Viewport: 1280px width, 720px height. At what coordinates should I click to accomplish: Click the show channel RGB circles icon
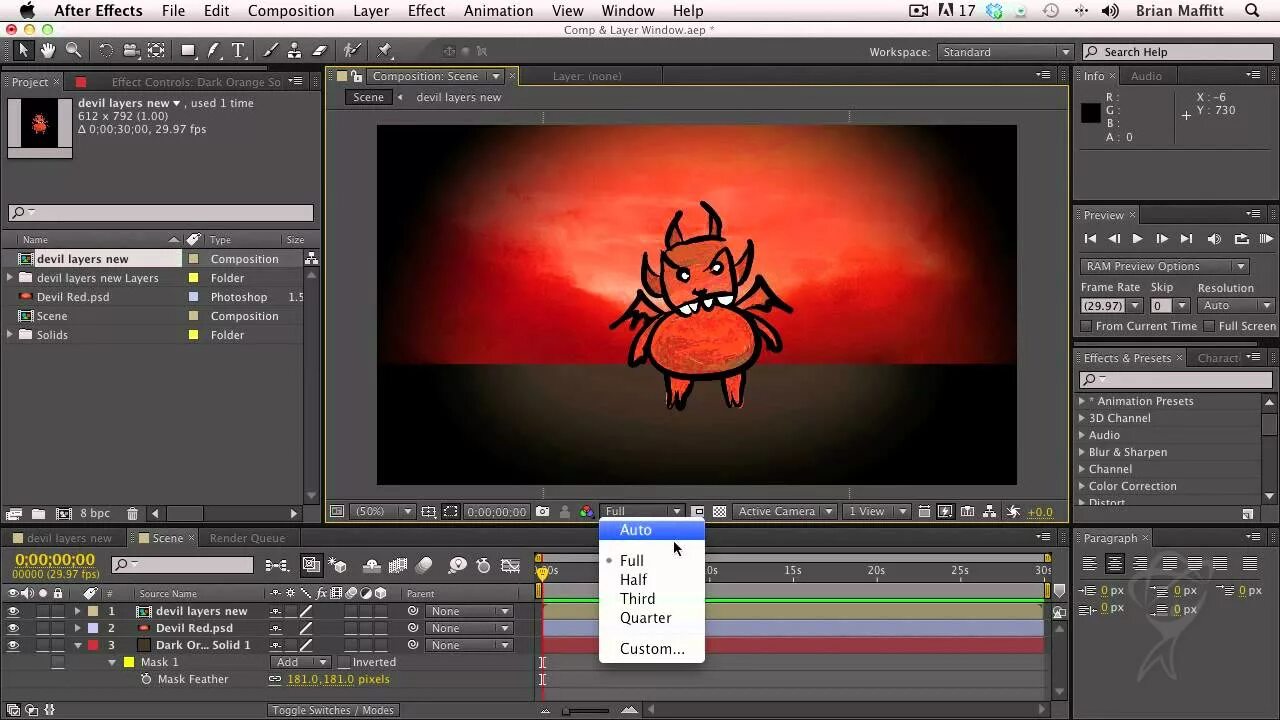click(586, 511)
